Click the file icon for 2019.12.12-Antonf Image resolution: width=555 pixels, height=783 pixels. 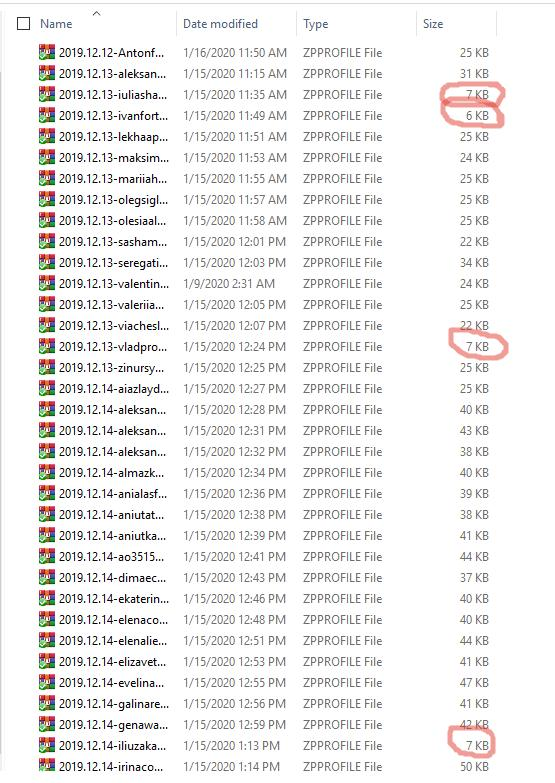coord(46,52)
